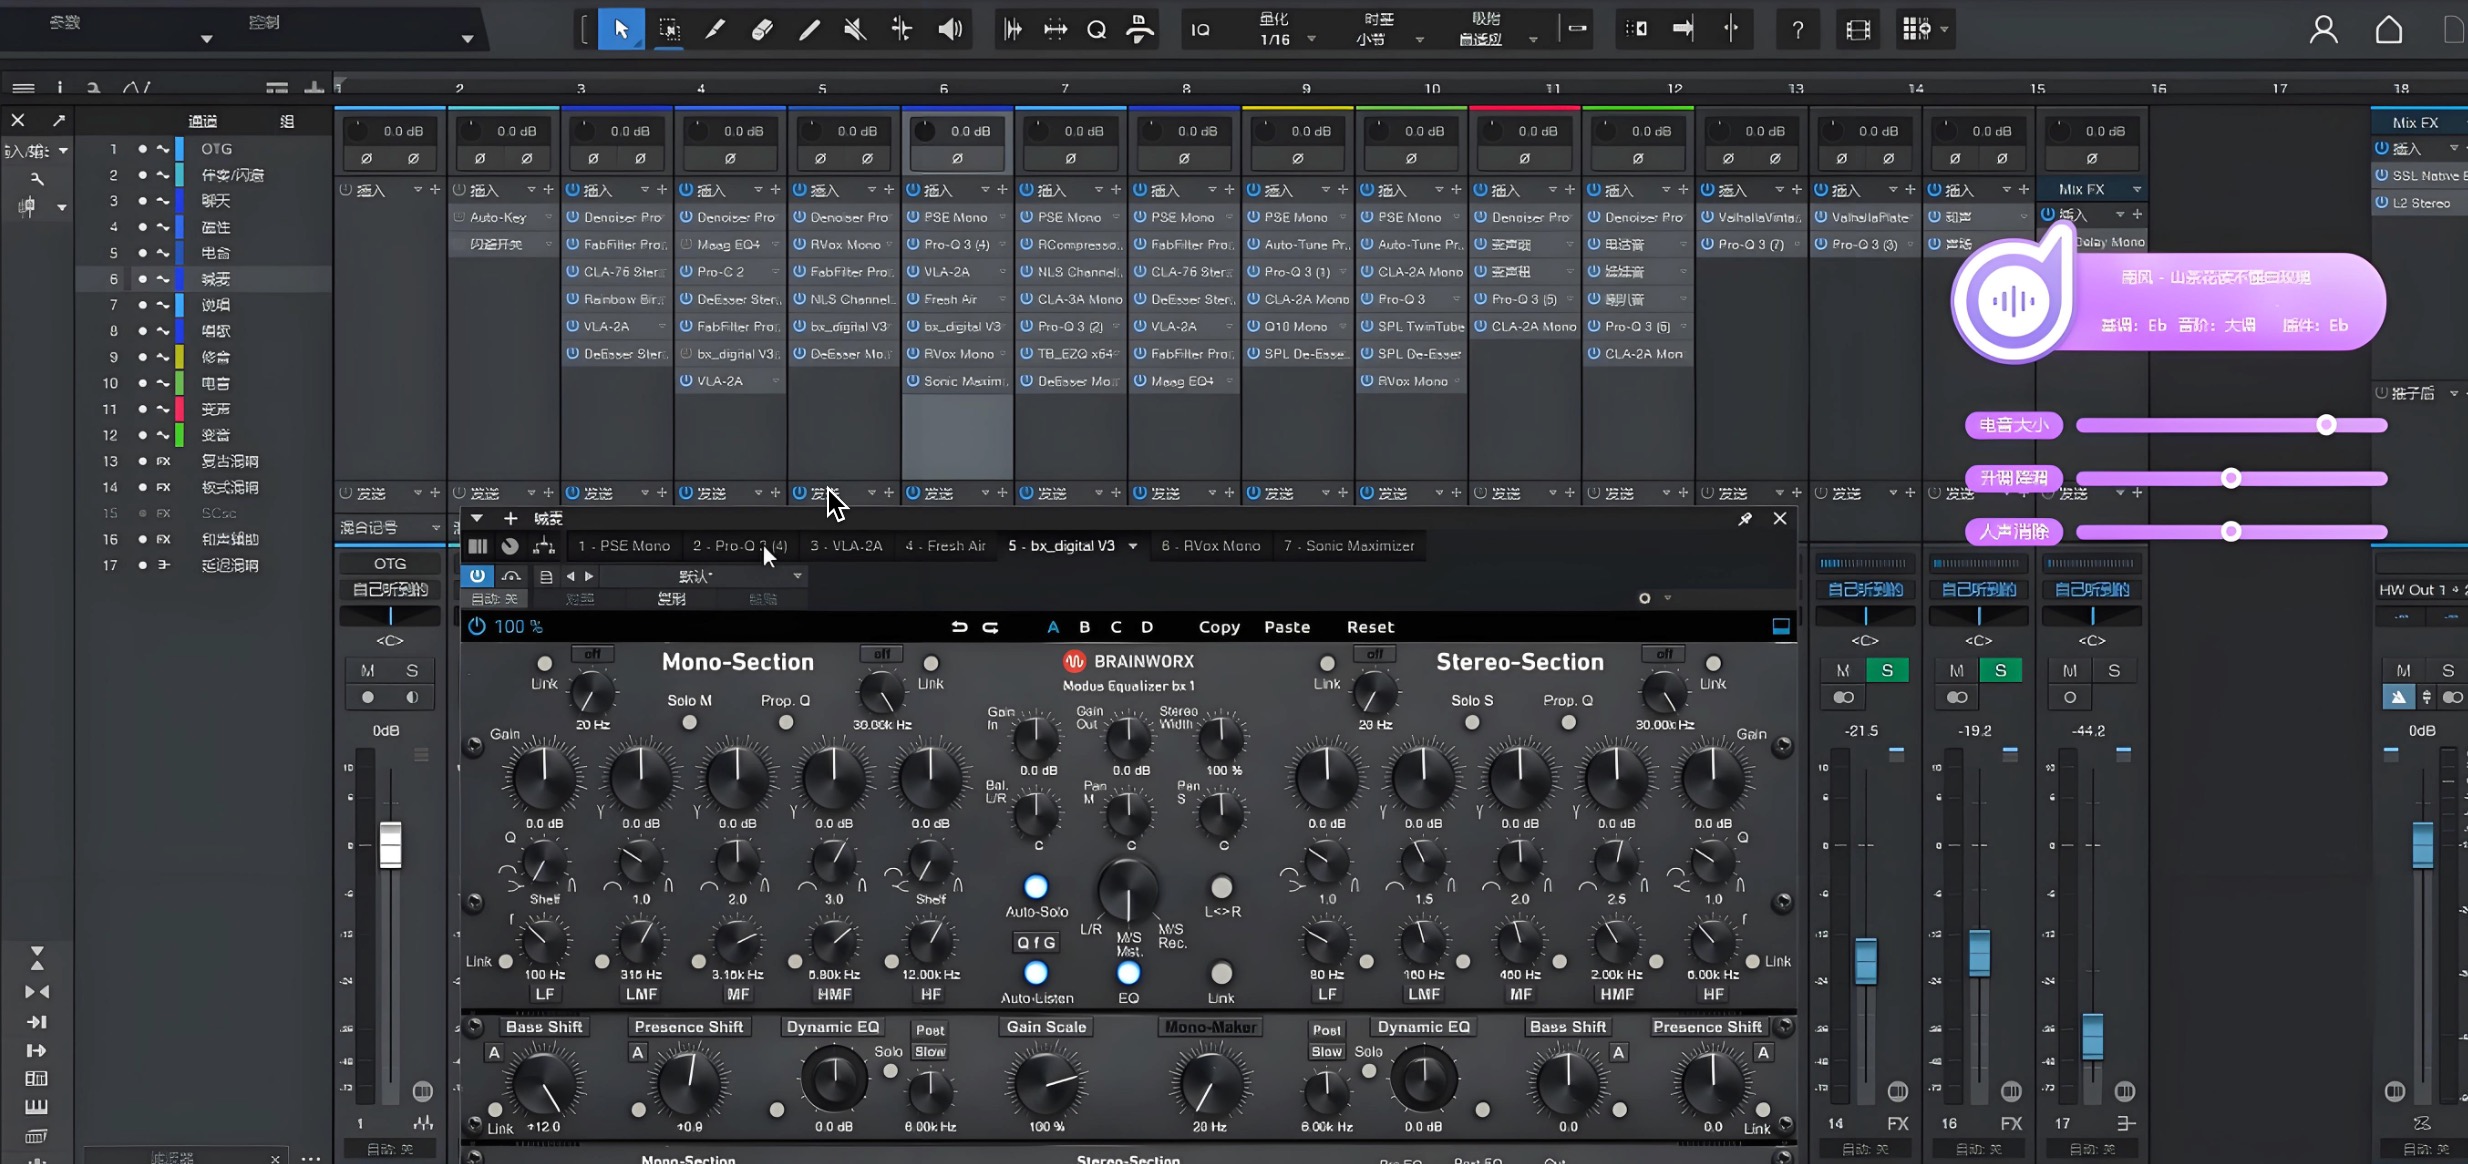Click the Mono-Maker label button
The height and width of the screenshot is (1164, 2468).
click(1210, 1027)
